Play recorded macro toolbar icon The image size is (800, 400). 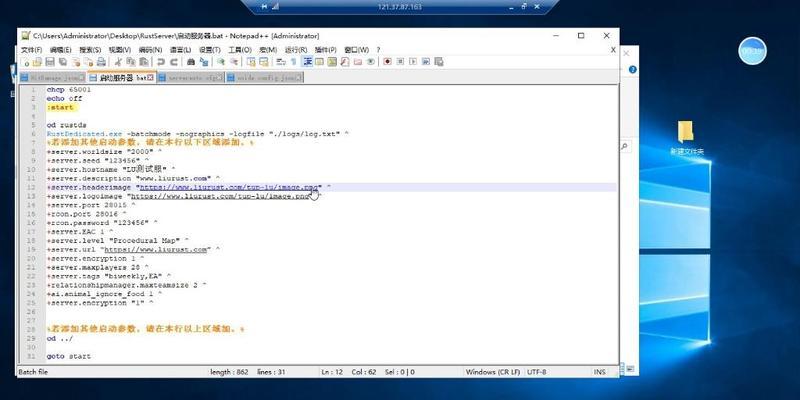pos(413,62)
